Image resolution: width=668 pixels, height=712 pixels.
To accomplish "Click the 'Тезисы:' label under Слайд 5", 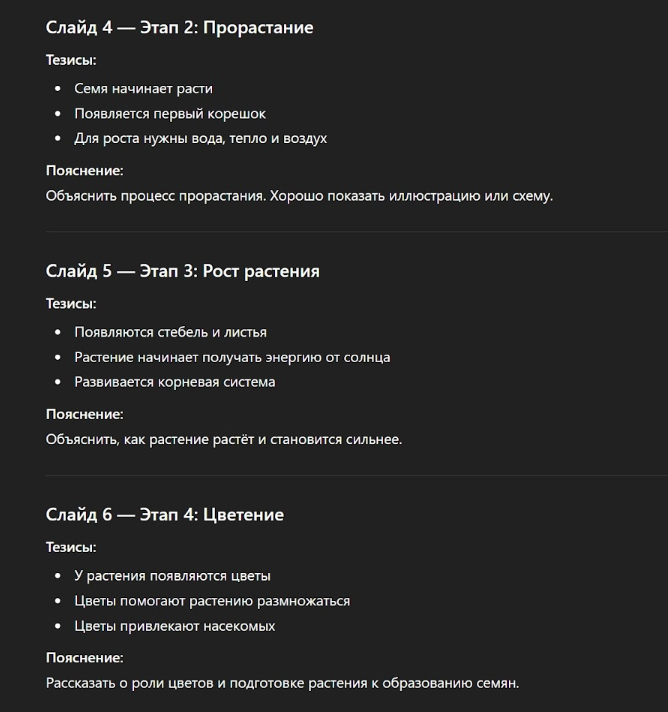I will pos(71,304).
